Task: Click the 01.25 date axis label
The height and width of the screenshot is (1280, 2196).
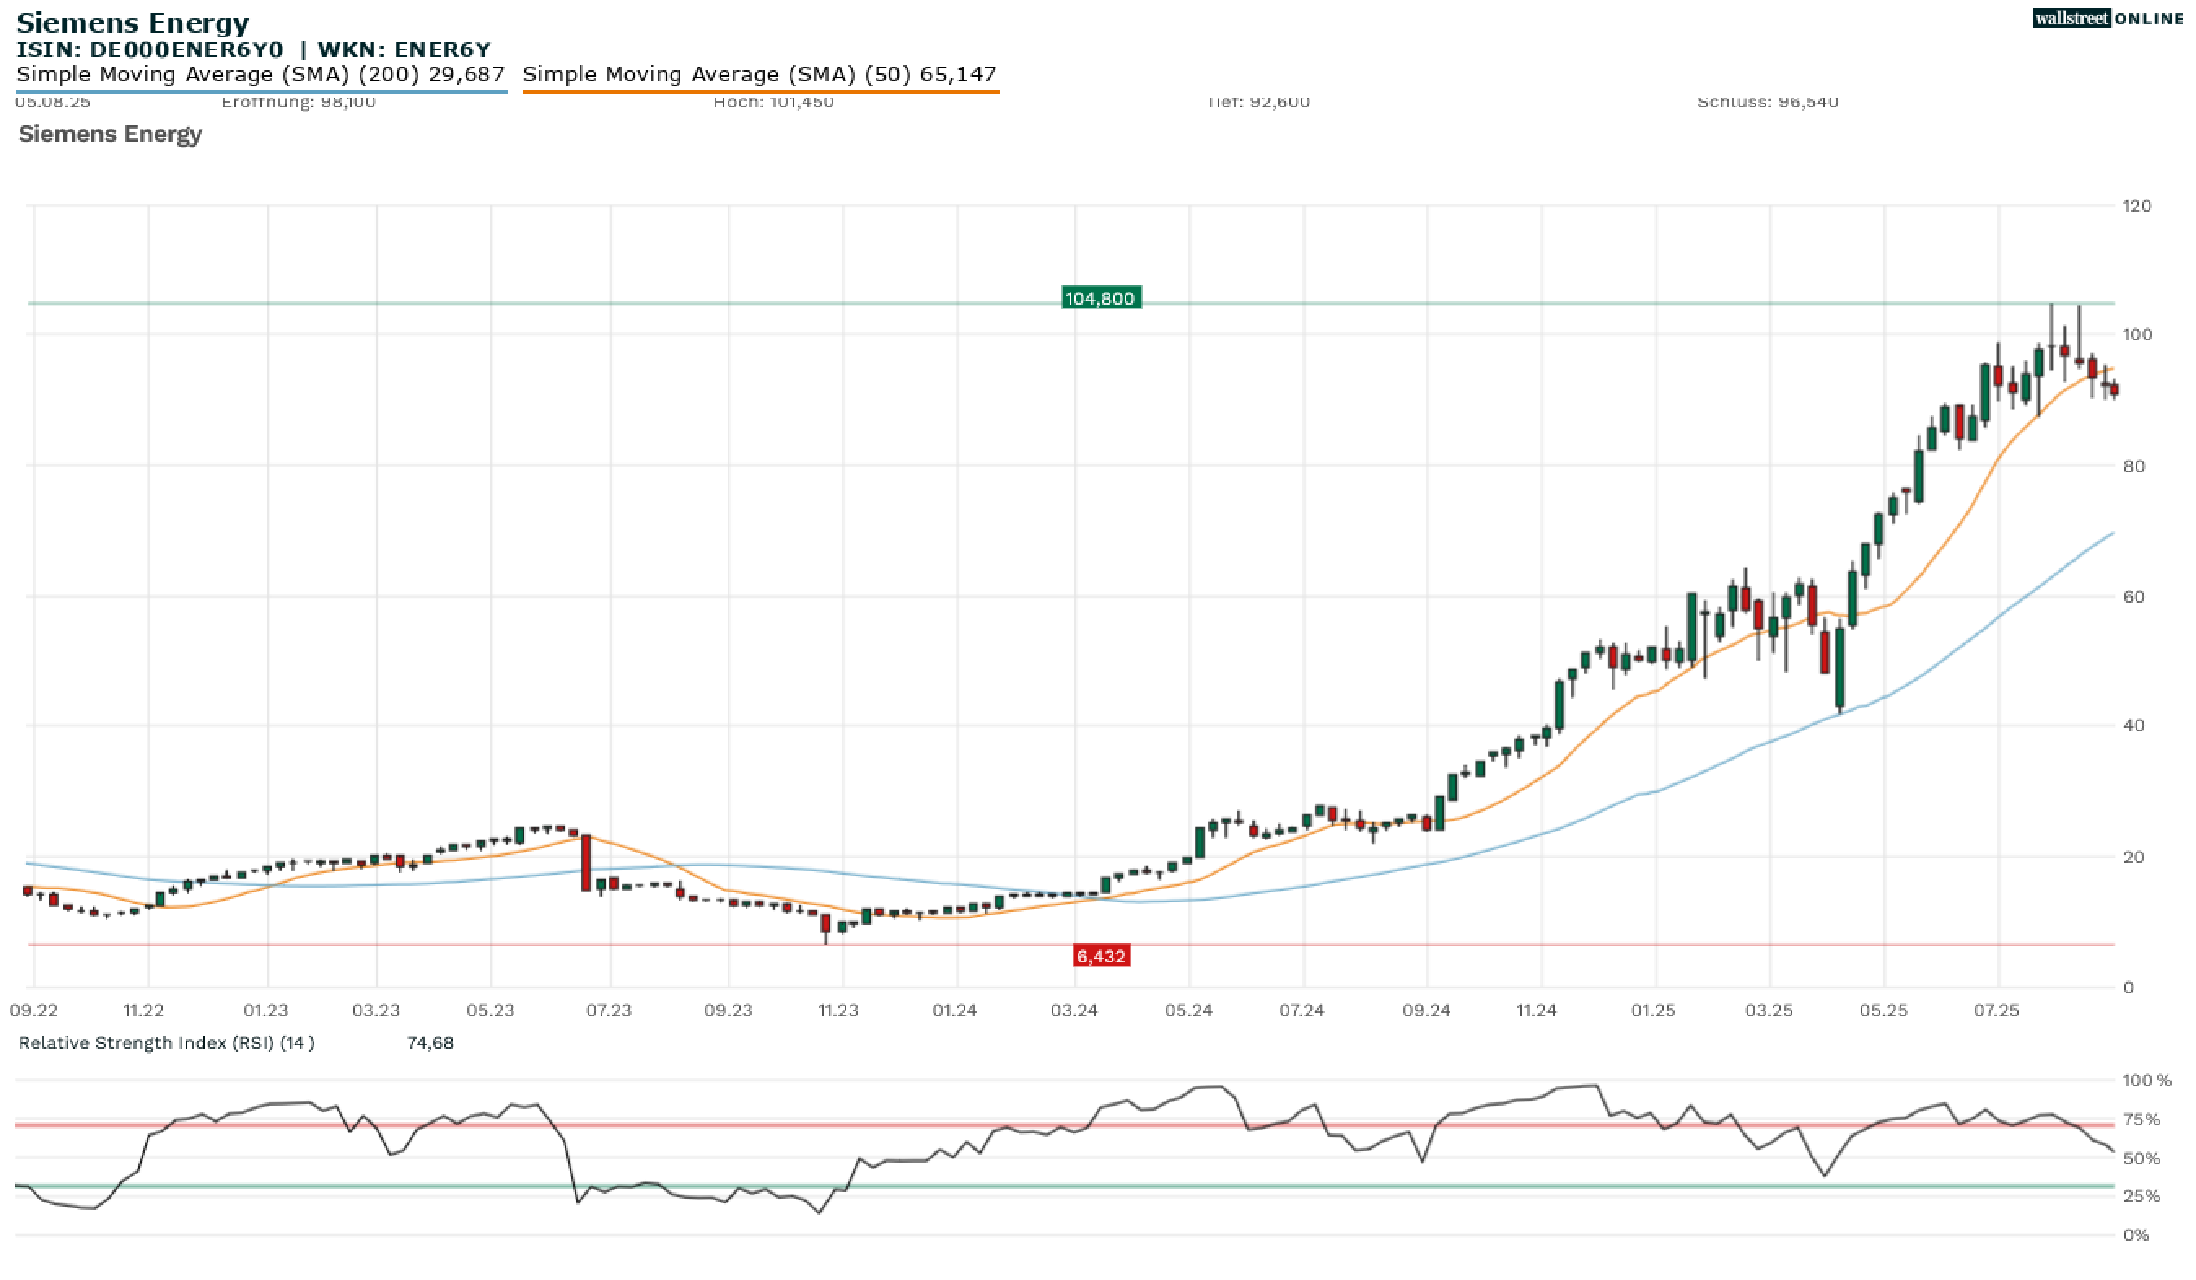Action: point(1653,1010)
